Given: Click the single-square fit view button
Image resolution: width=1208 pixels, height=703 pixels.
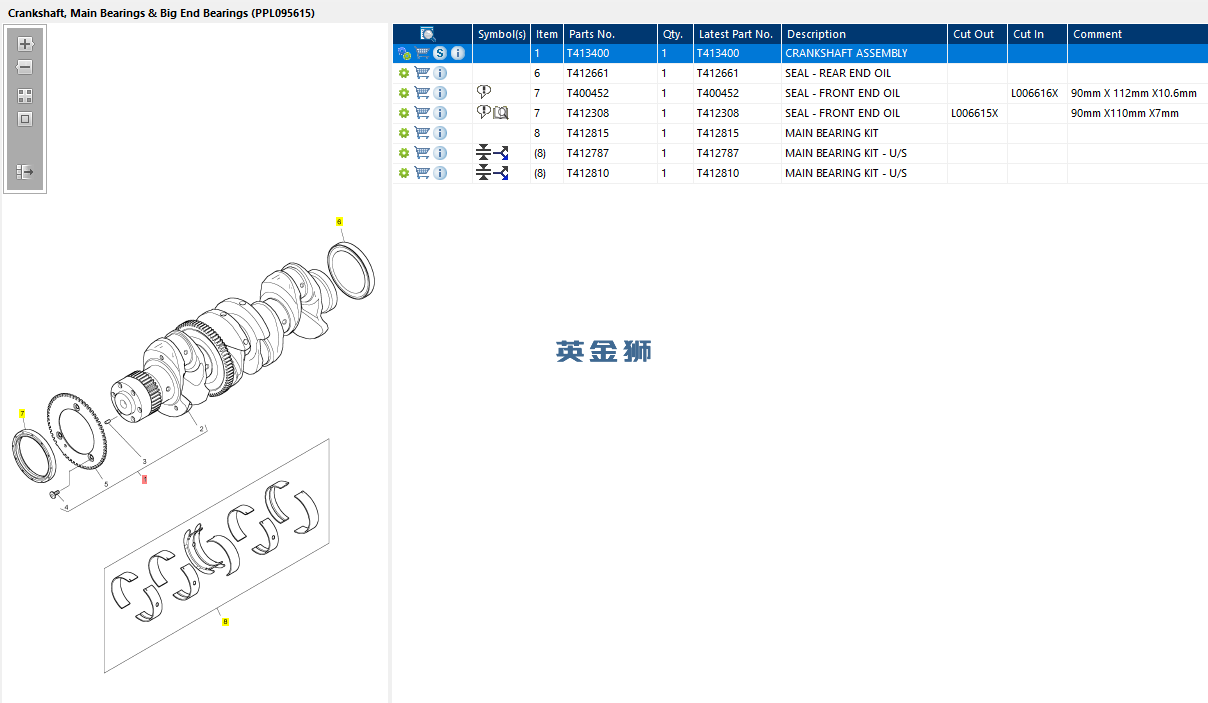Looking at the screenshot, I should coord(25,119).
